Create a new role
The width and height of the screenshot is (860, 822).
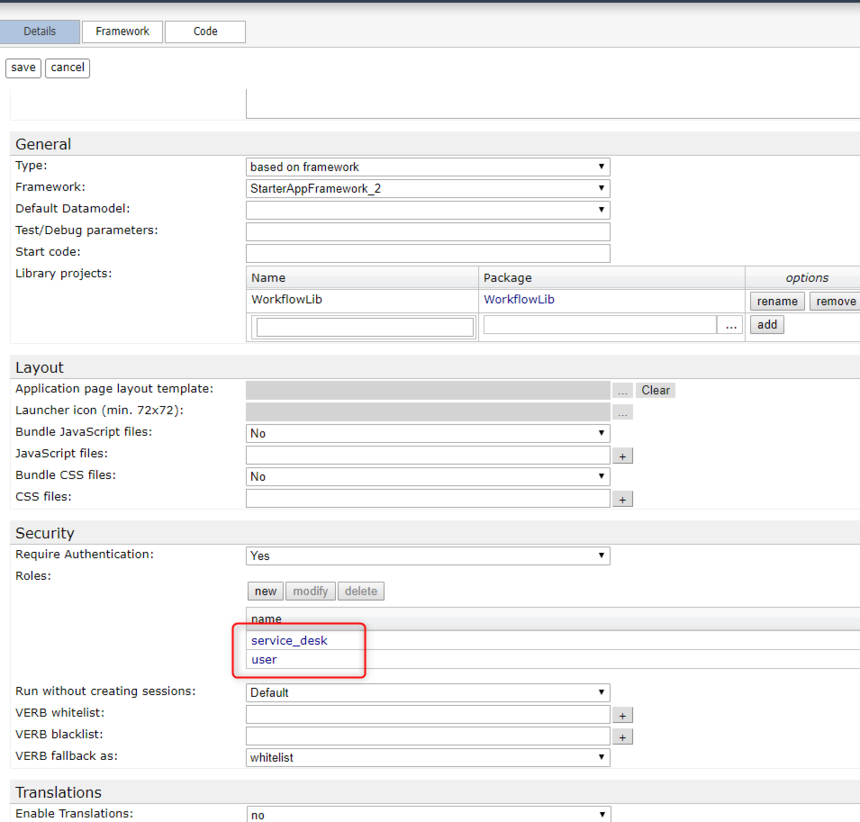265,591
